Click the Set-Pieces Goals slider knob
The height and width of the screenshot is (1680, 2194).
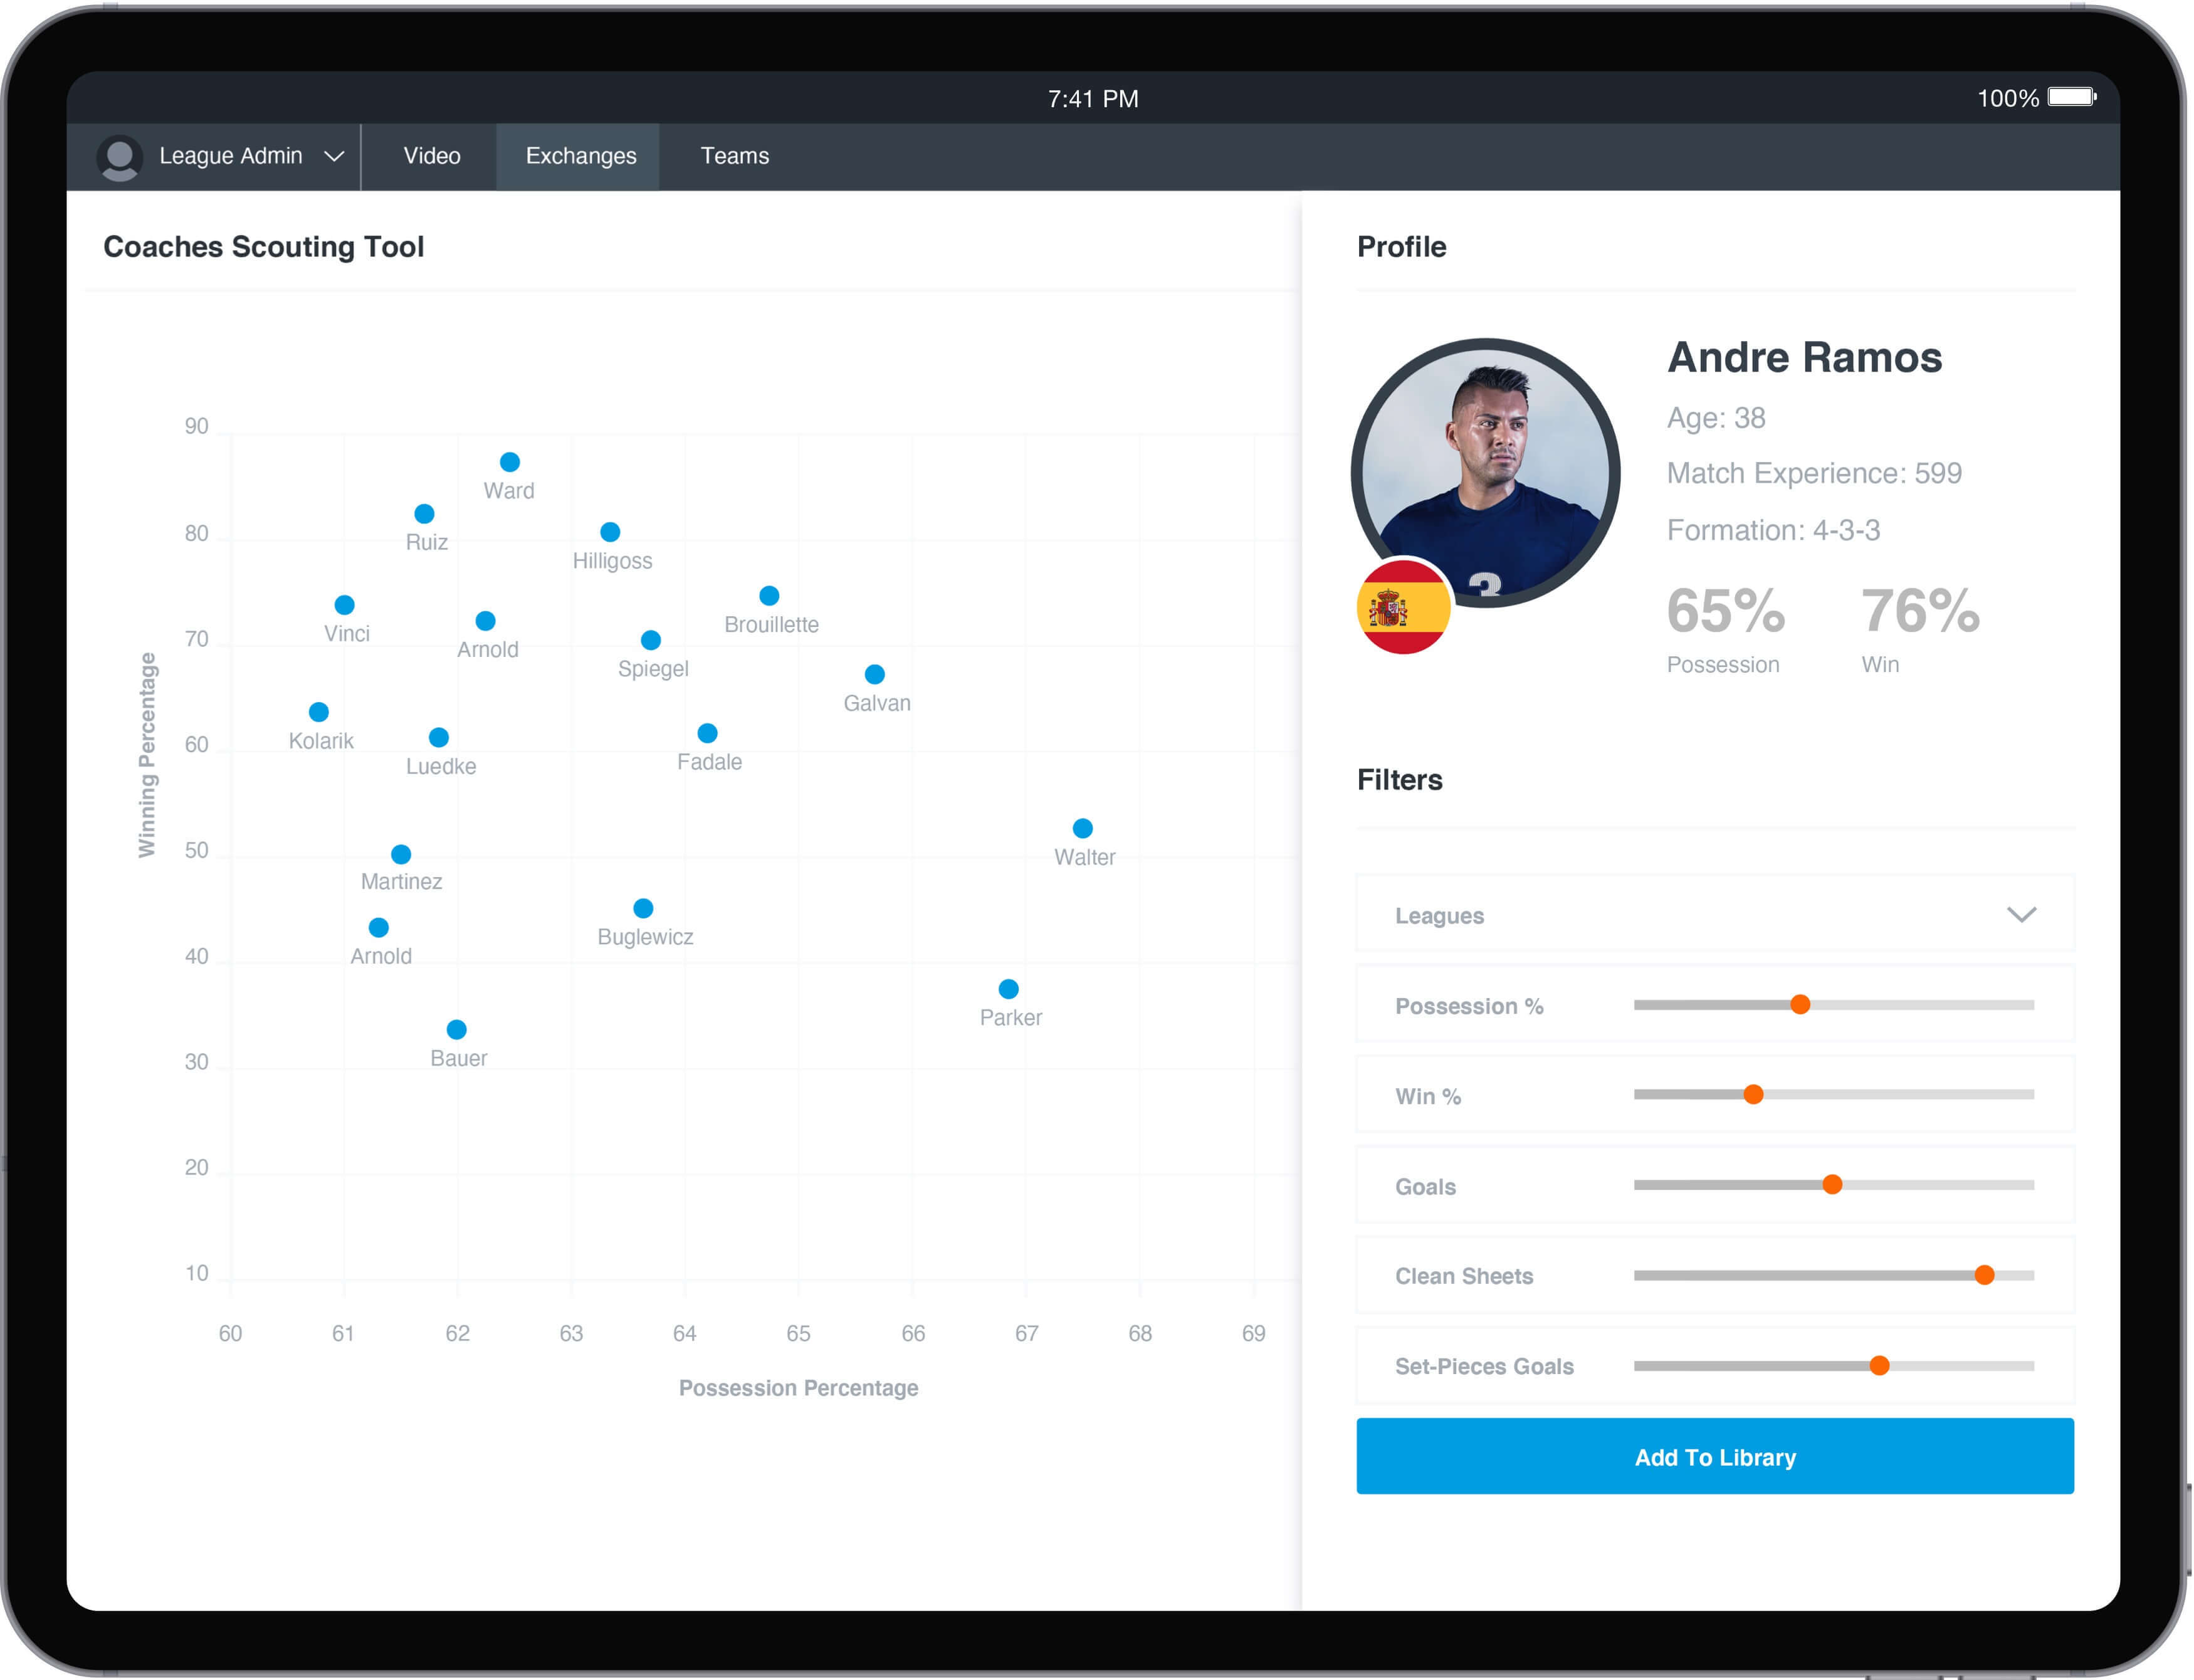tap(1879, 1366)
